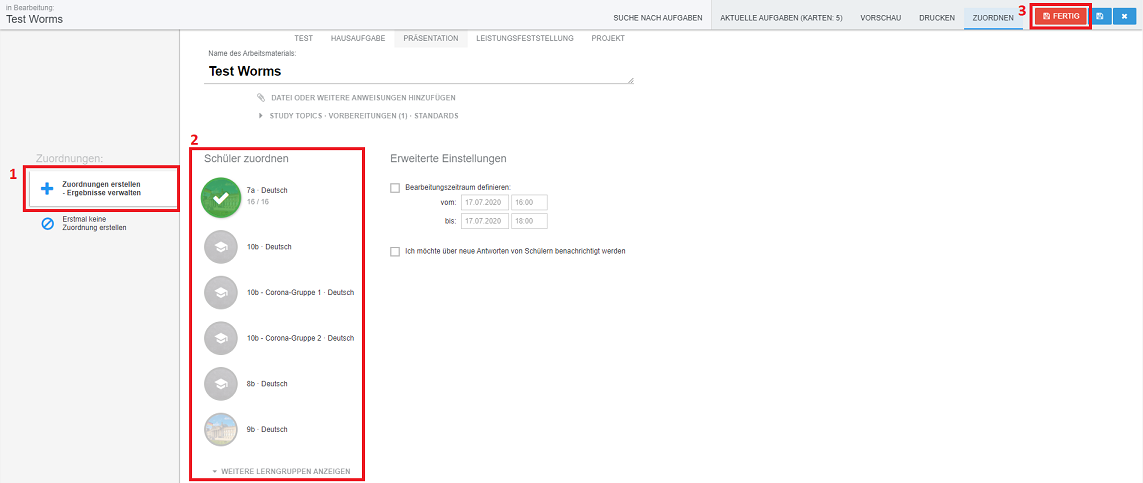Image resolution: width=1143 pixels, height=483 pixels.
Task: Expand Study Topics Vorbereitungen Standards section
Action: point(359,115)
